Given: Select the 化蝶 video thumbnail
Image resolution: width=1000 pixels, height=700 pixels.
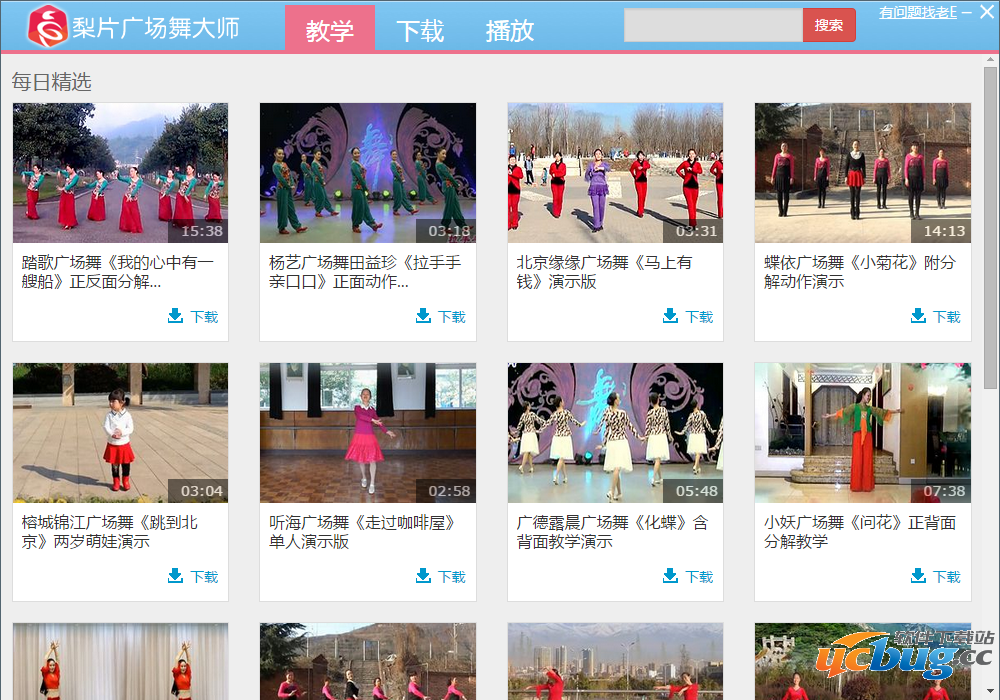Looking at the screenshot, I should point(615,432).
